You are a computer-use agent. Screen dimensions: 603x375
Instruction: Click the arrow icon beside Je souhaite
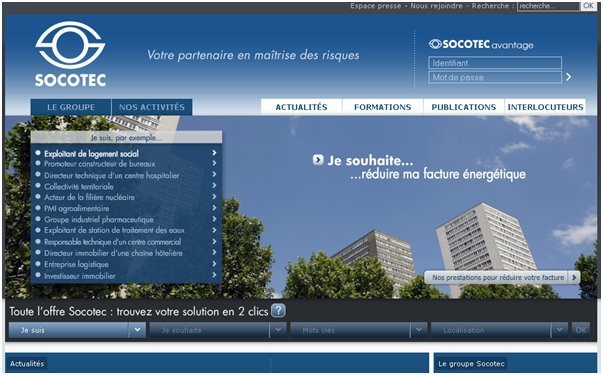point(318,160)
